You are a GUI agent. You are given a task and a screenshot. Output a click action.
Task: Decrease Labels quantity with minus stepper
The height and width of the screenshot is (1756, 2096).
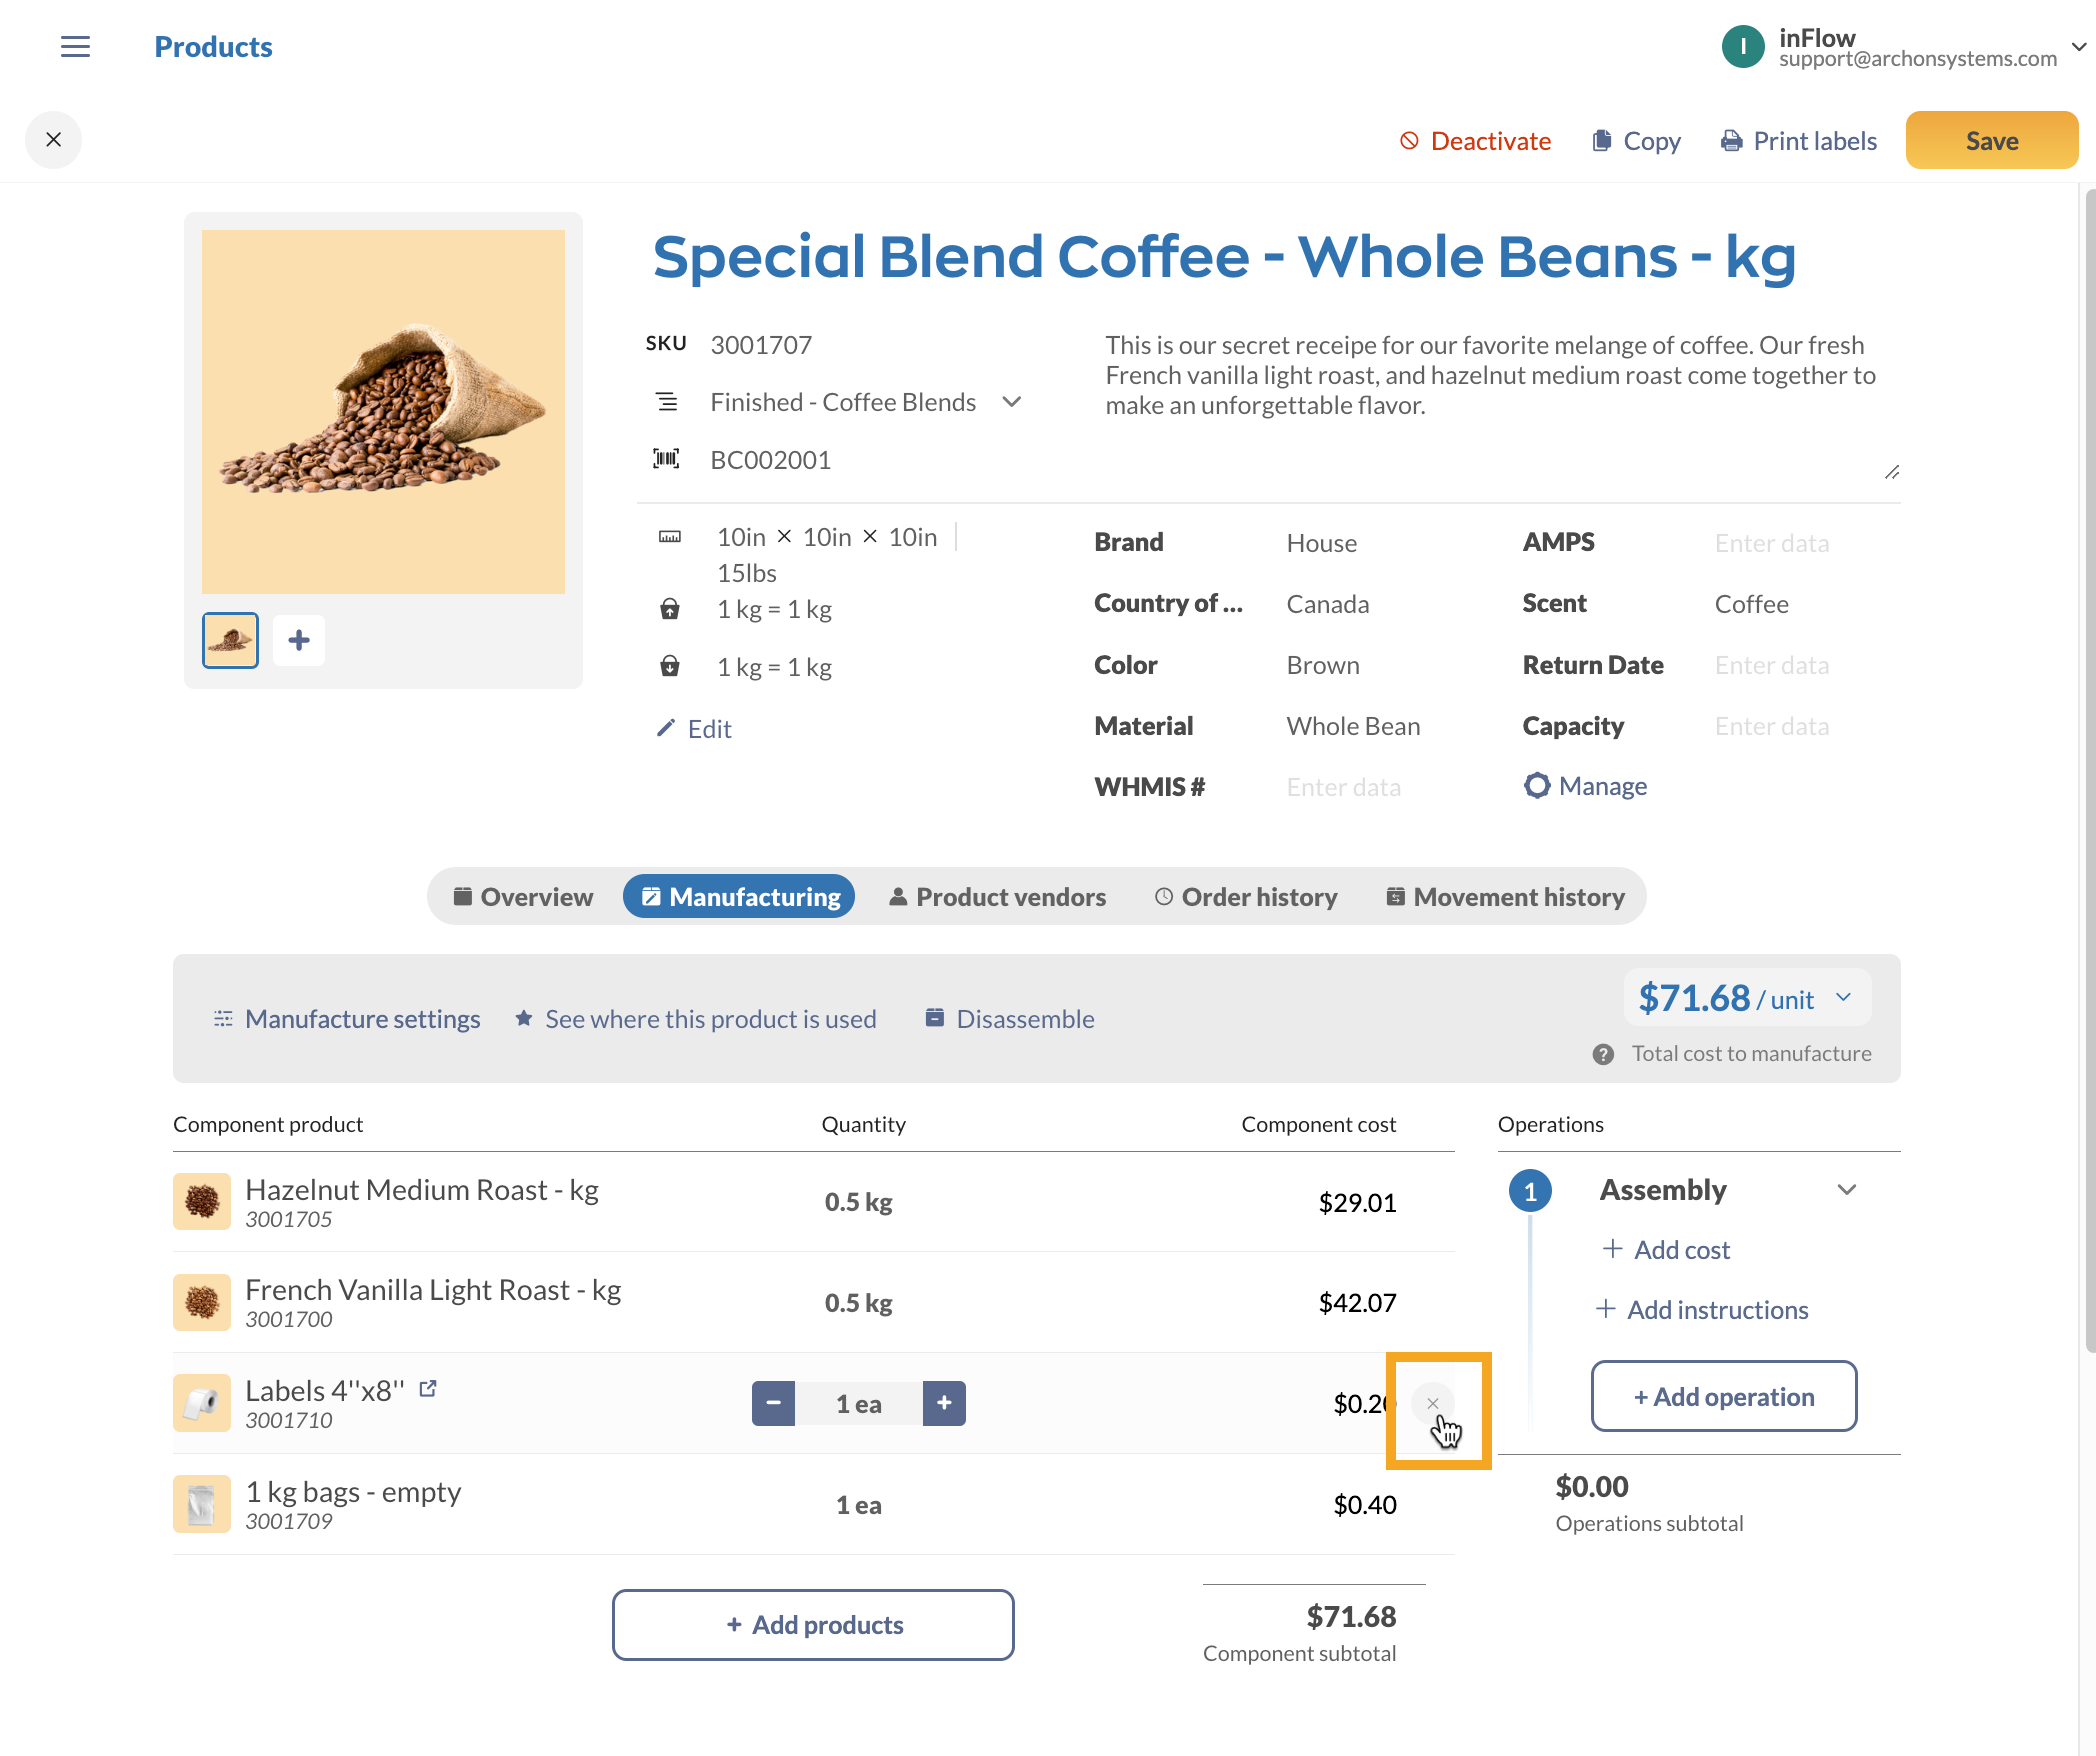(x=773, y=1404)
